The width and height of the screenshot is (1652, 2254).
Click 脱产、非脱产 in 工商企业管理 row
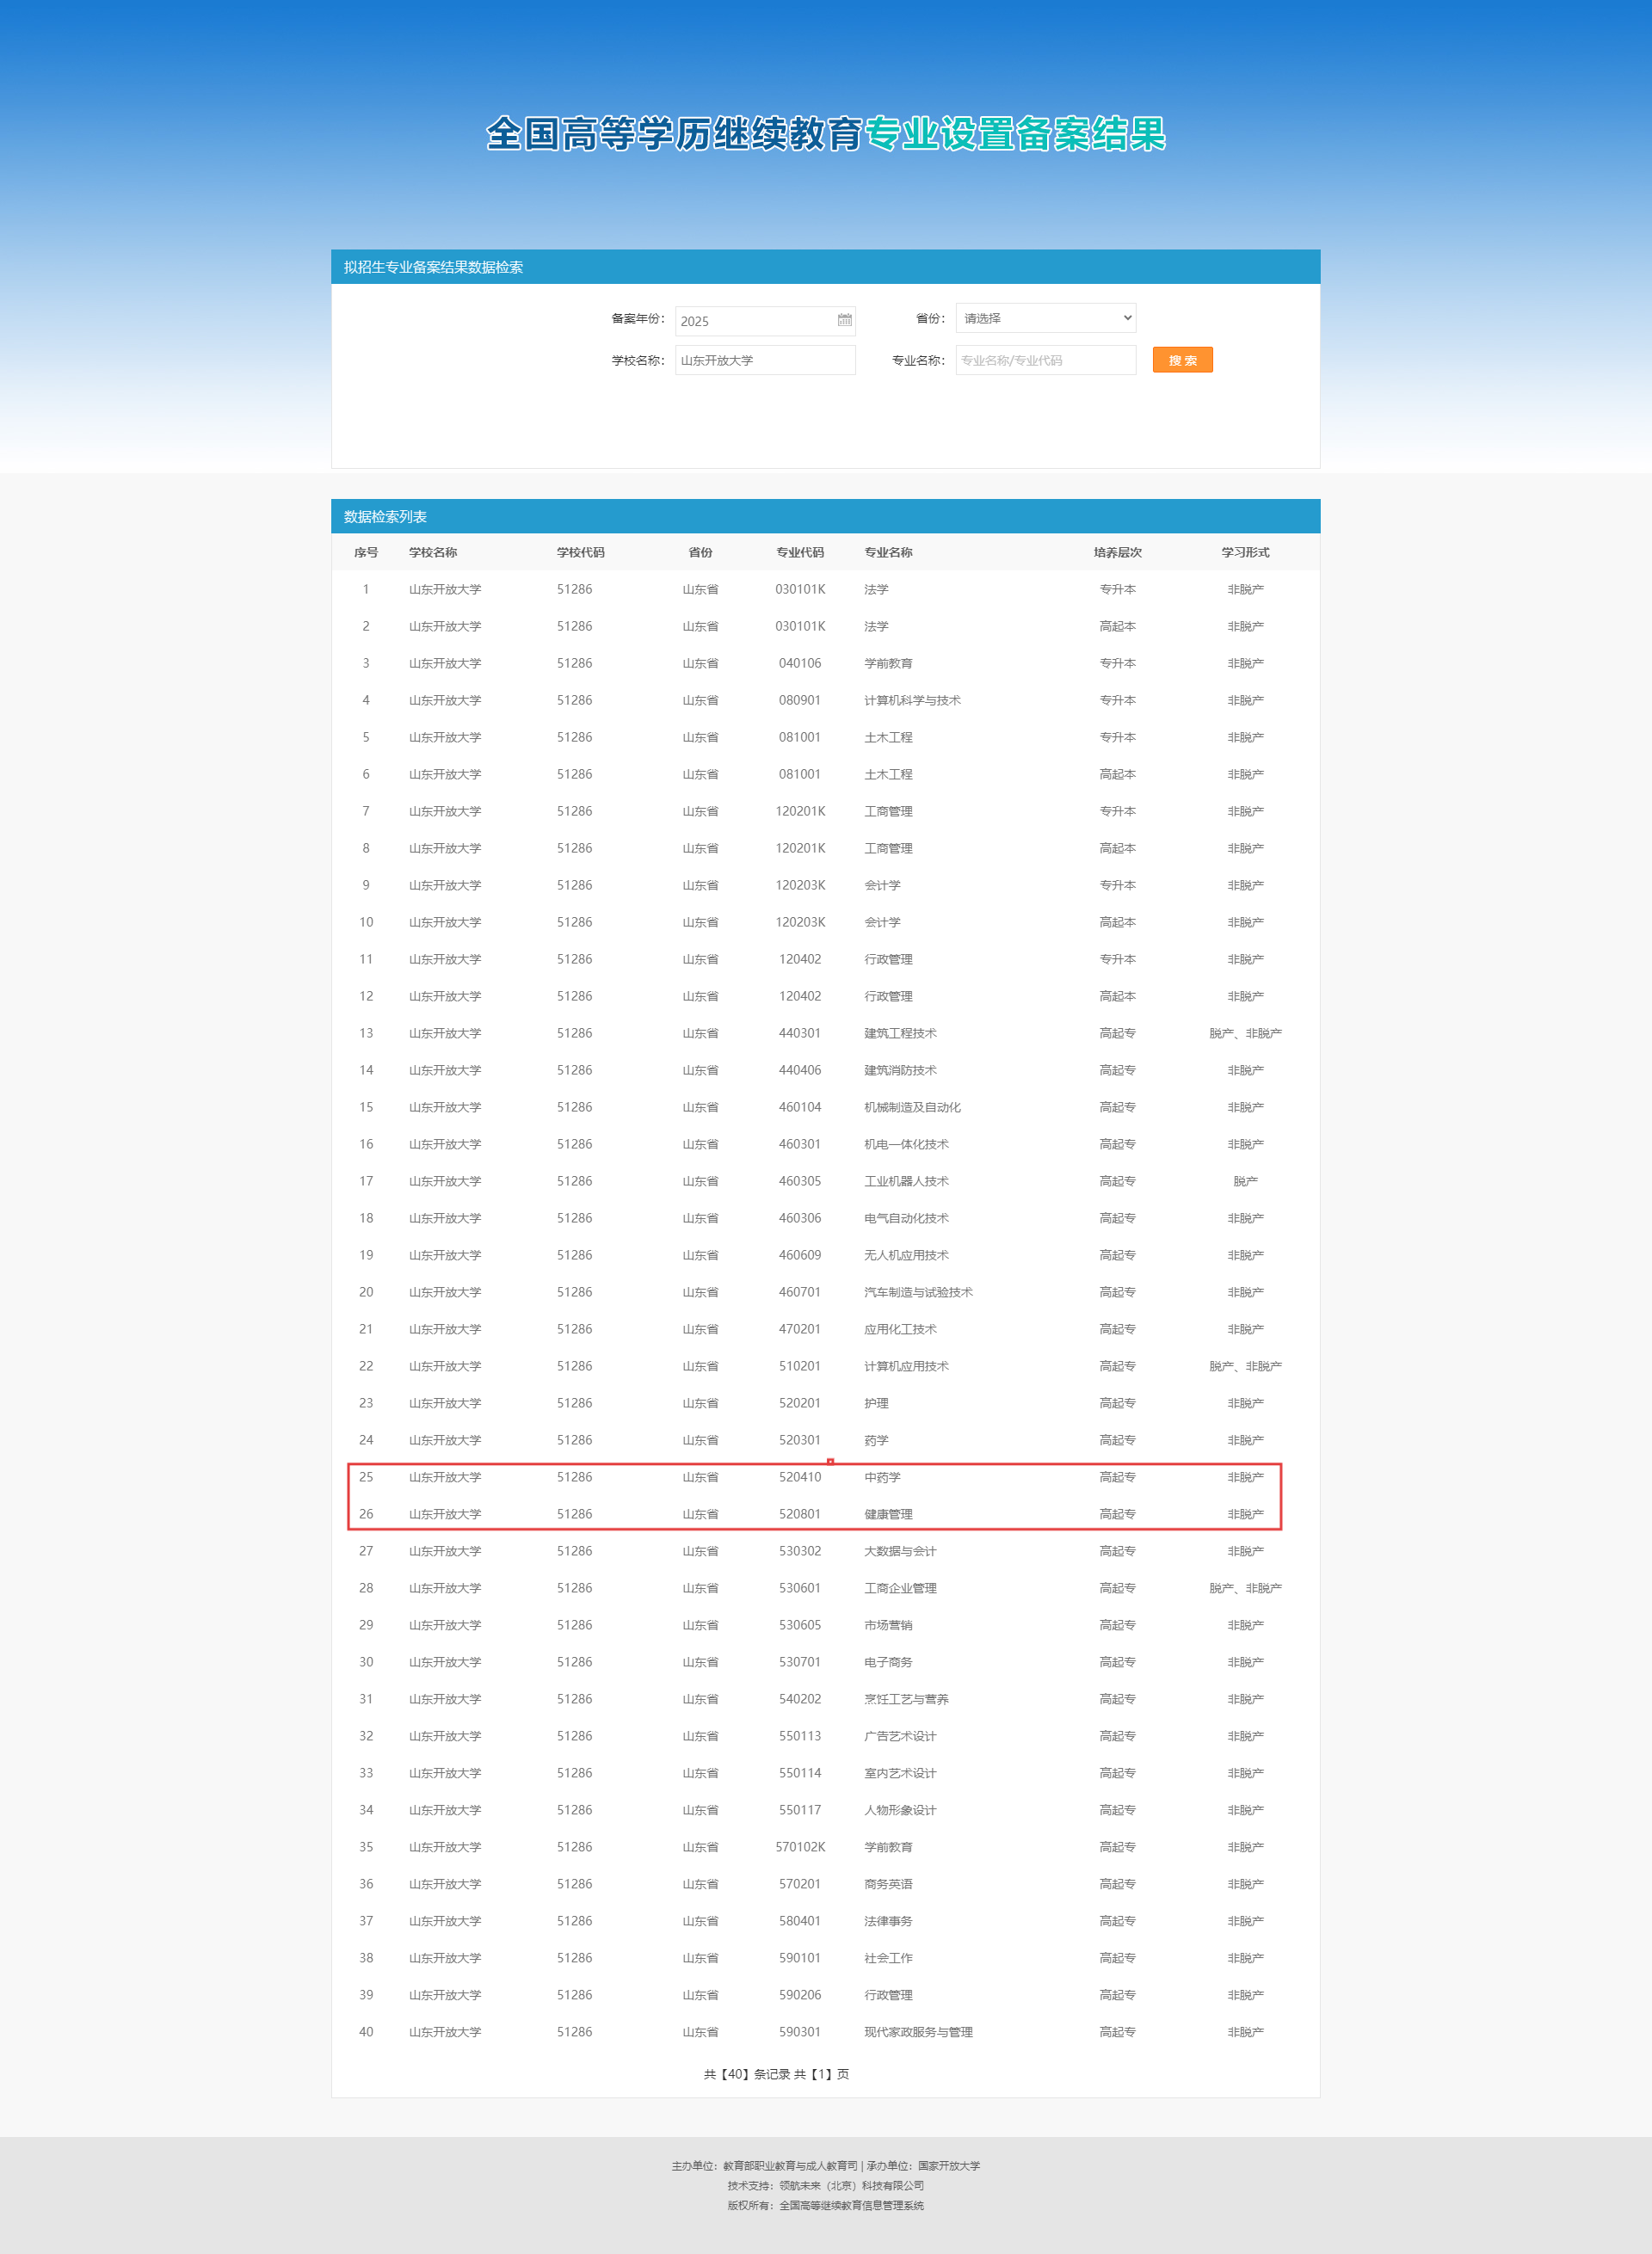(x=1245, y=1588)
